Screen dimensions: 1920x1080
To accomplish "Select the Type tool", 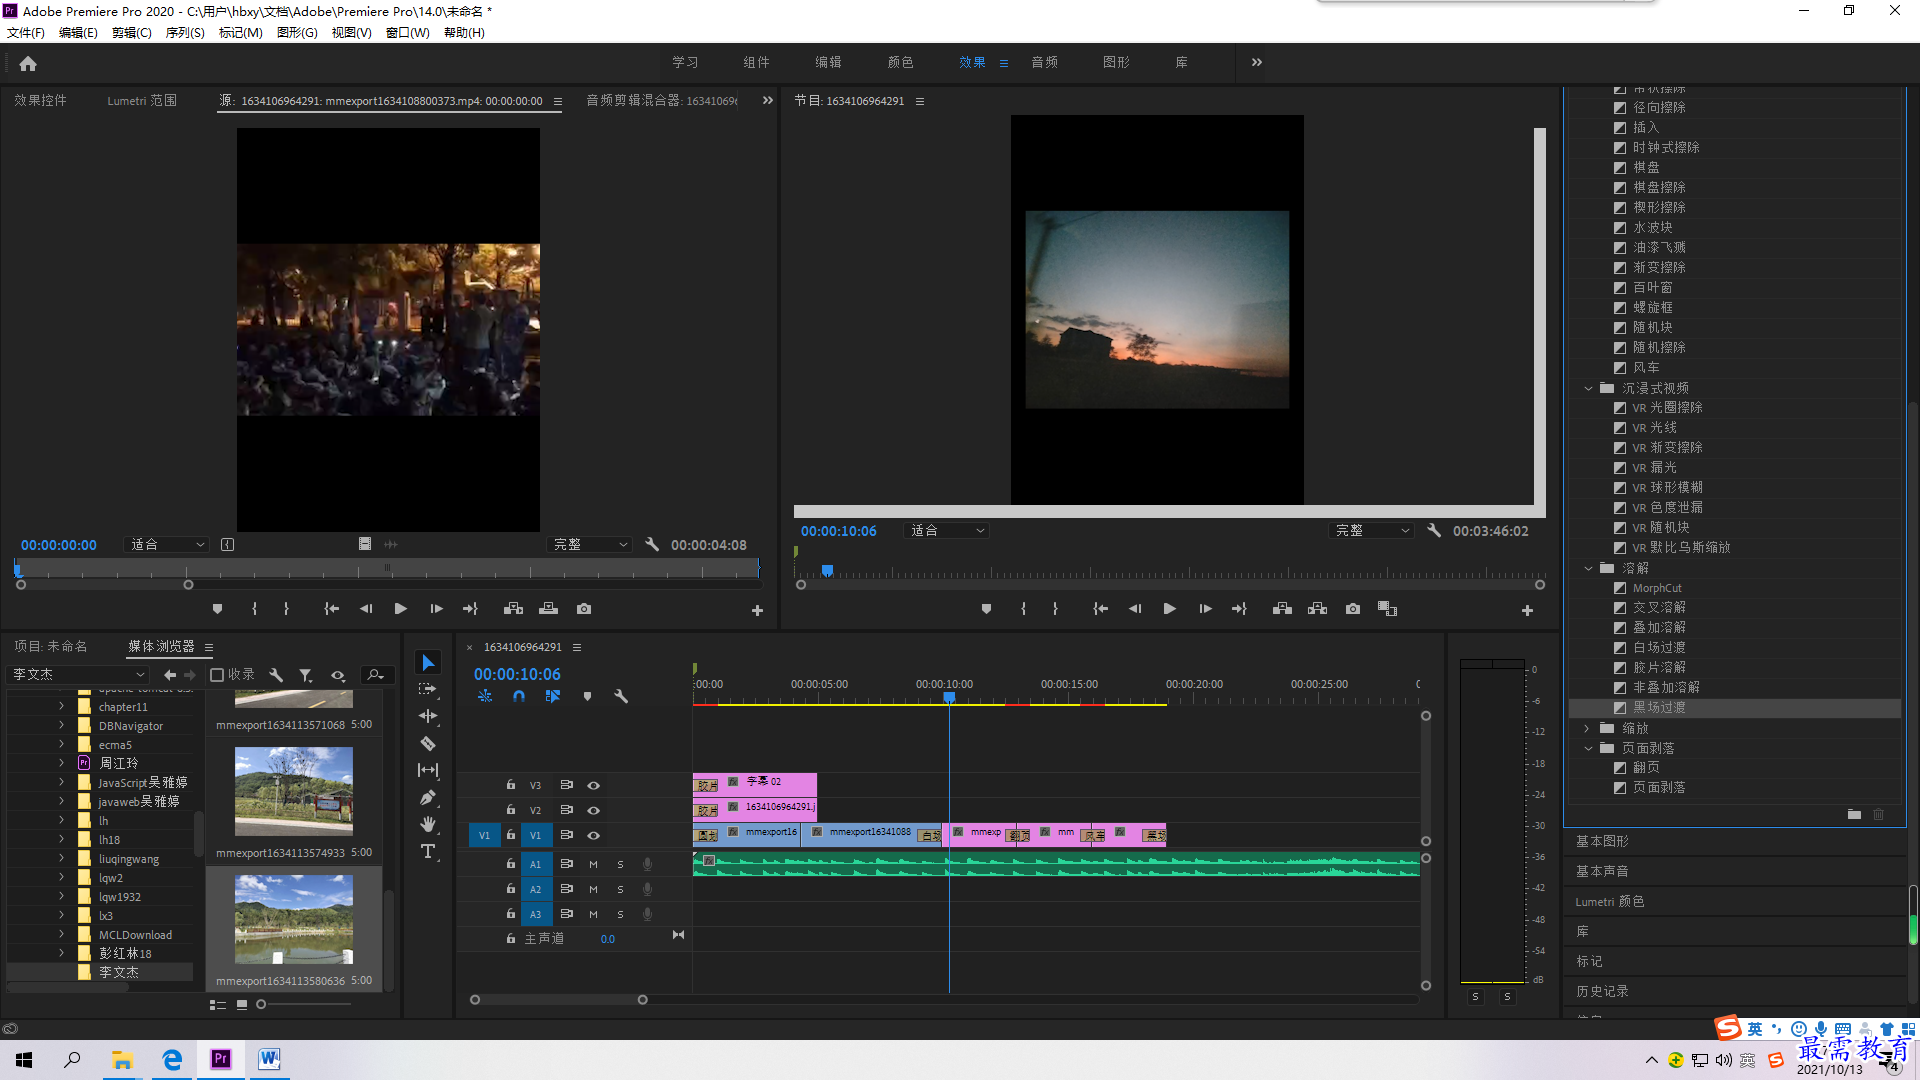I will click(428, 851).
